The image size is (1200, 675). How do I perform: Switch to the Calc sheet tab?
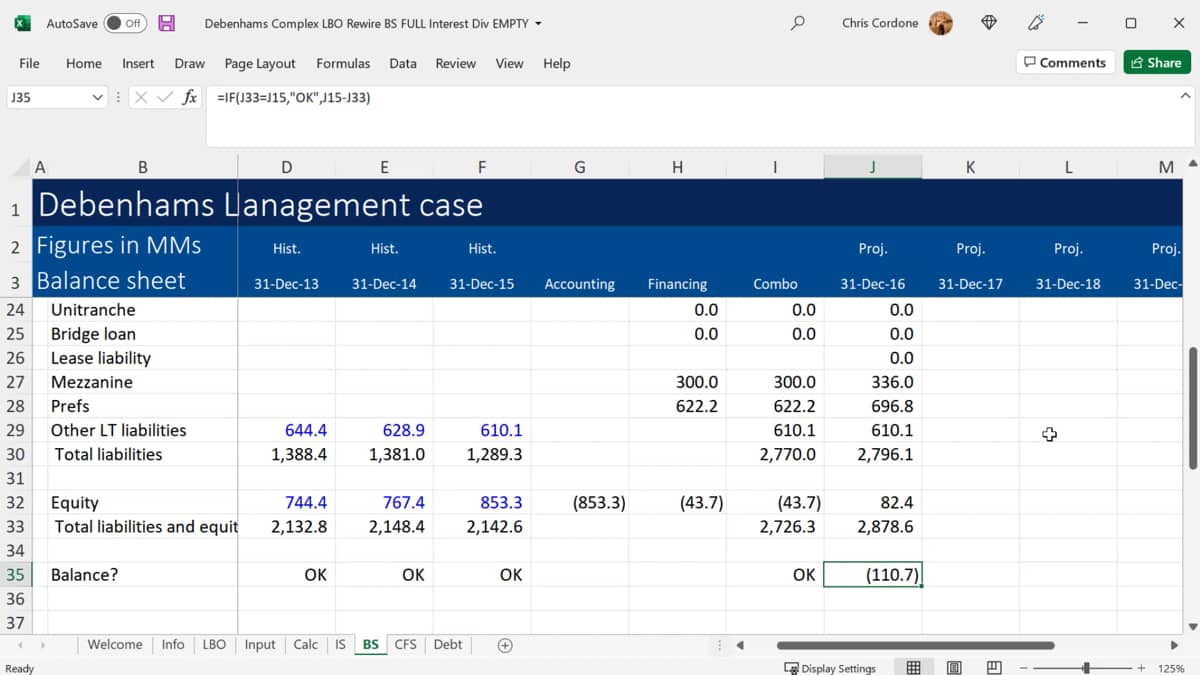pos(306,645)
